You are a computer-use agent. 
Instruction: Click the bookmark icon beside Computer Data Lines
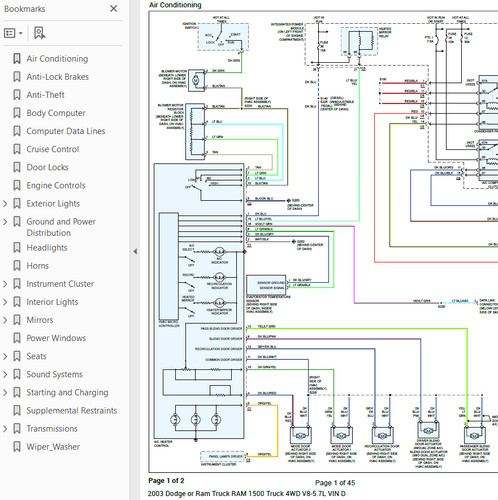(x=17, y=131)
